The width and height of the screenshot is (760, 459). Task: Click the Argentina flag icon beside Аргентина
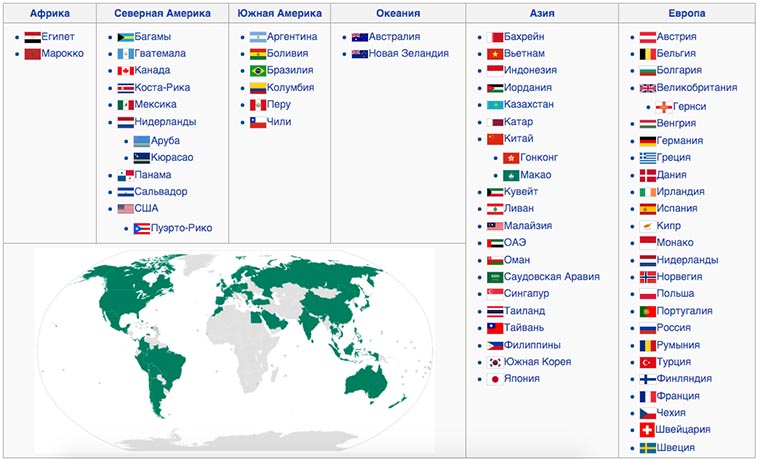pyautogui.click(x=258, y=37)
